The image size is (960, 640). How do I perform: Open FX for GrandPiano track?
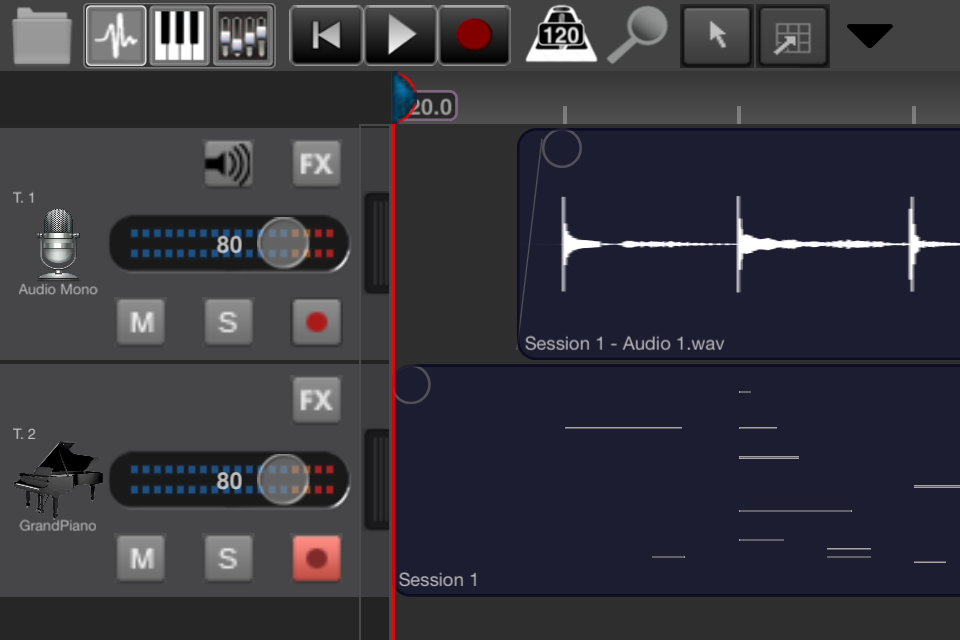pos(316,401)
